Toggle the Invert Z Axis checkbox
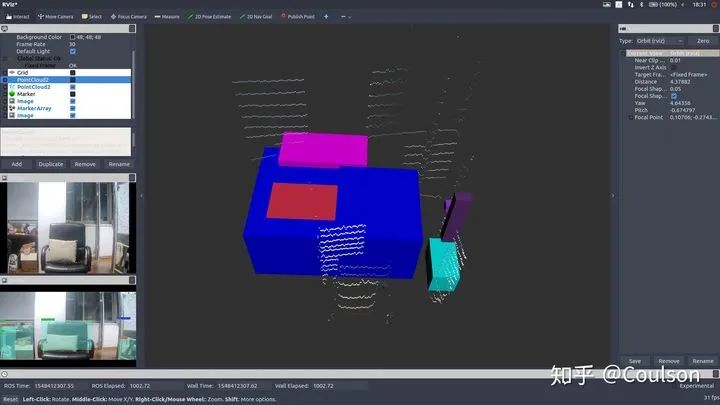The height and width of the screenshot is (405, 720). (674, 68)
